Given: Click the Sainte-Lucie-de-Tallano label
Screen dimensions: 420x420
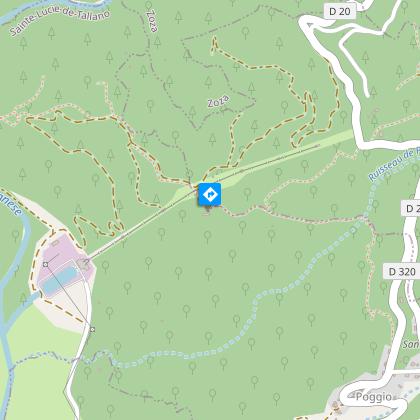Looking at the screenshot, I should click(59, 21).
